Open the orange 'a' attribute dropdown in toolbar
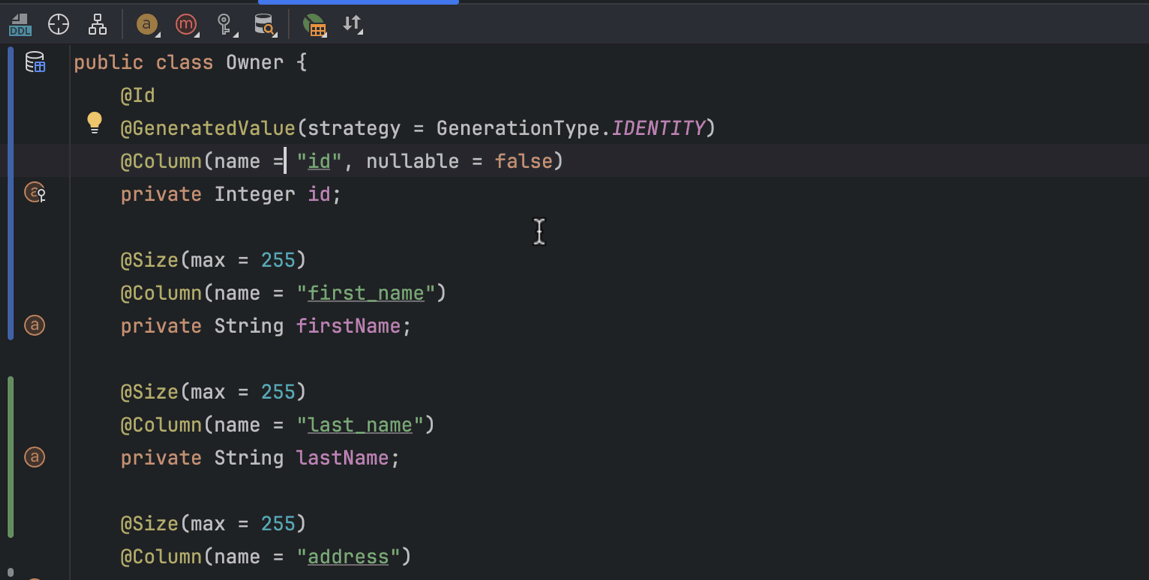Image resolution: width=1149 pixels, height=580 pixels. click(x=148, y=24)
